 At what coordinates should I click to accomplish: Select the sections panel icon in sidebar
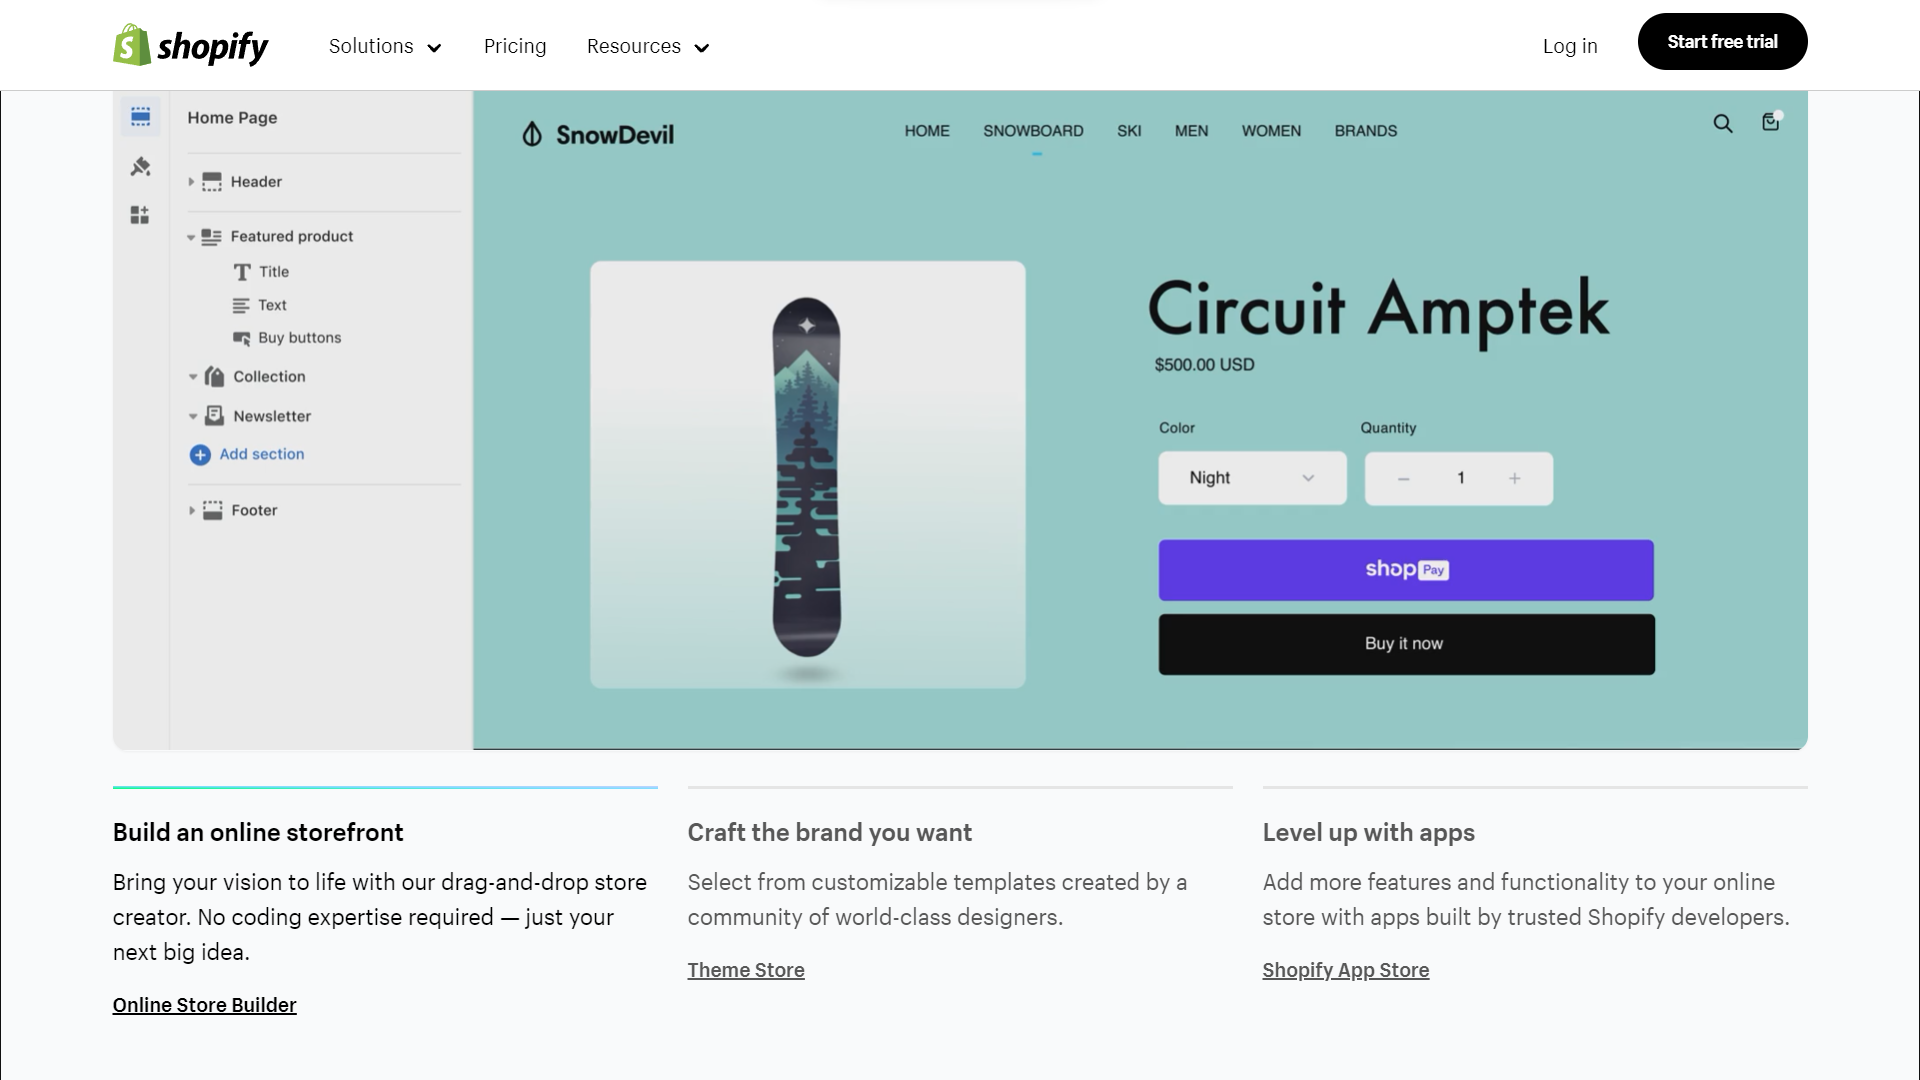pyautogui.click(x=141, y=117)
